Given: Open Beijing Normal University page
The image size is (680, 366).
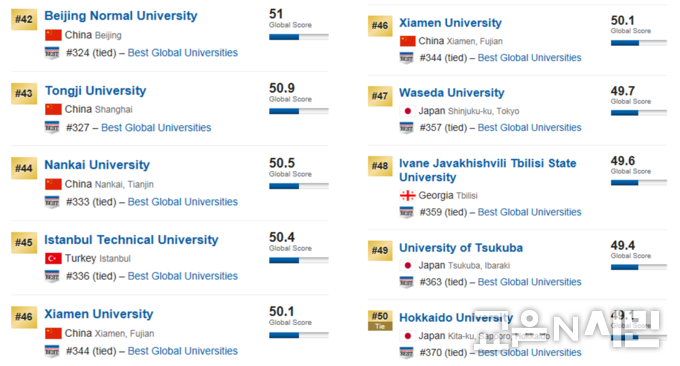Looking at the screenshot, I should [x=121, y=16].
